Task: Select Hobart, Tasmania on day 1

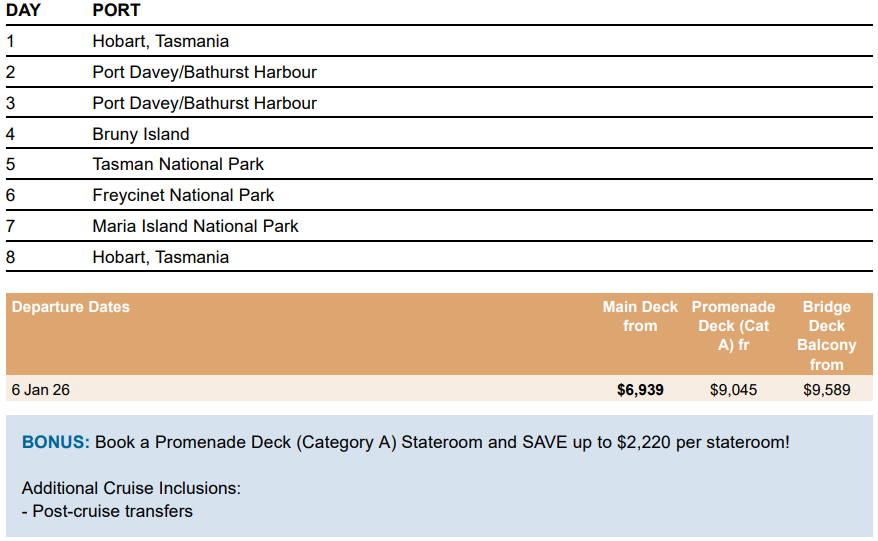Action: (x=161, y=41)
